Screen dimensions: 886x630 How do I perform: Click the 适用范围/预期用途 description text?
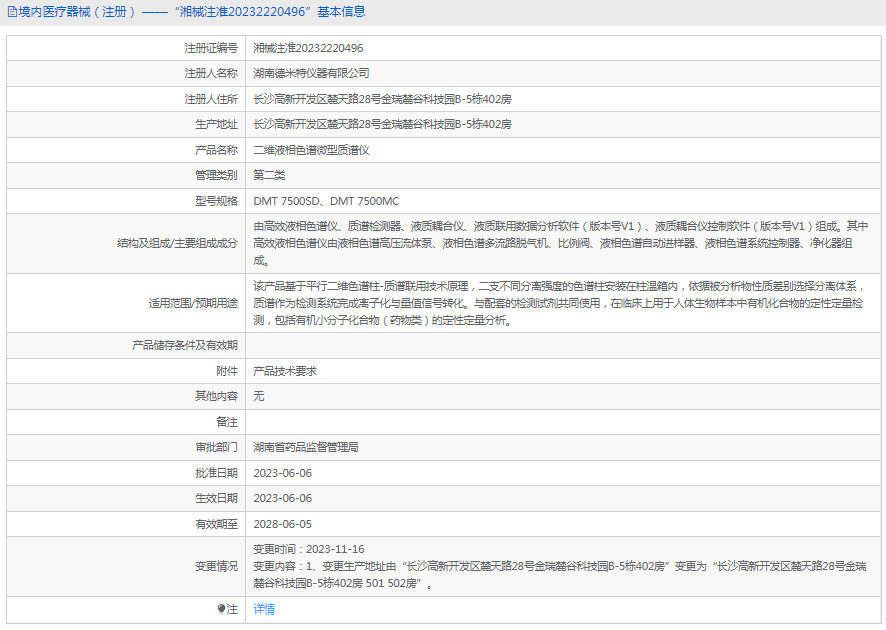point(559,303)
